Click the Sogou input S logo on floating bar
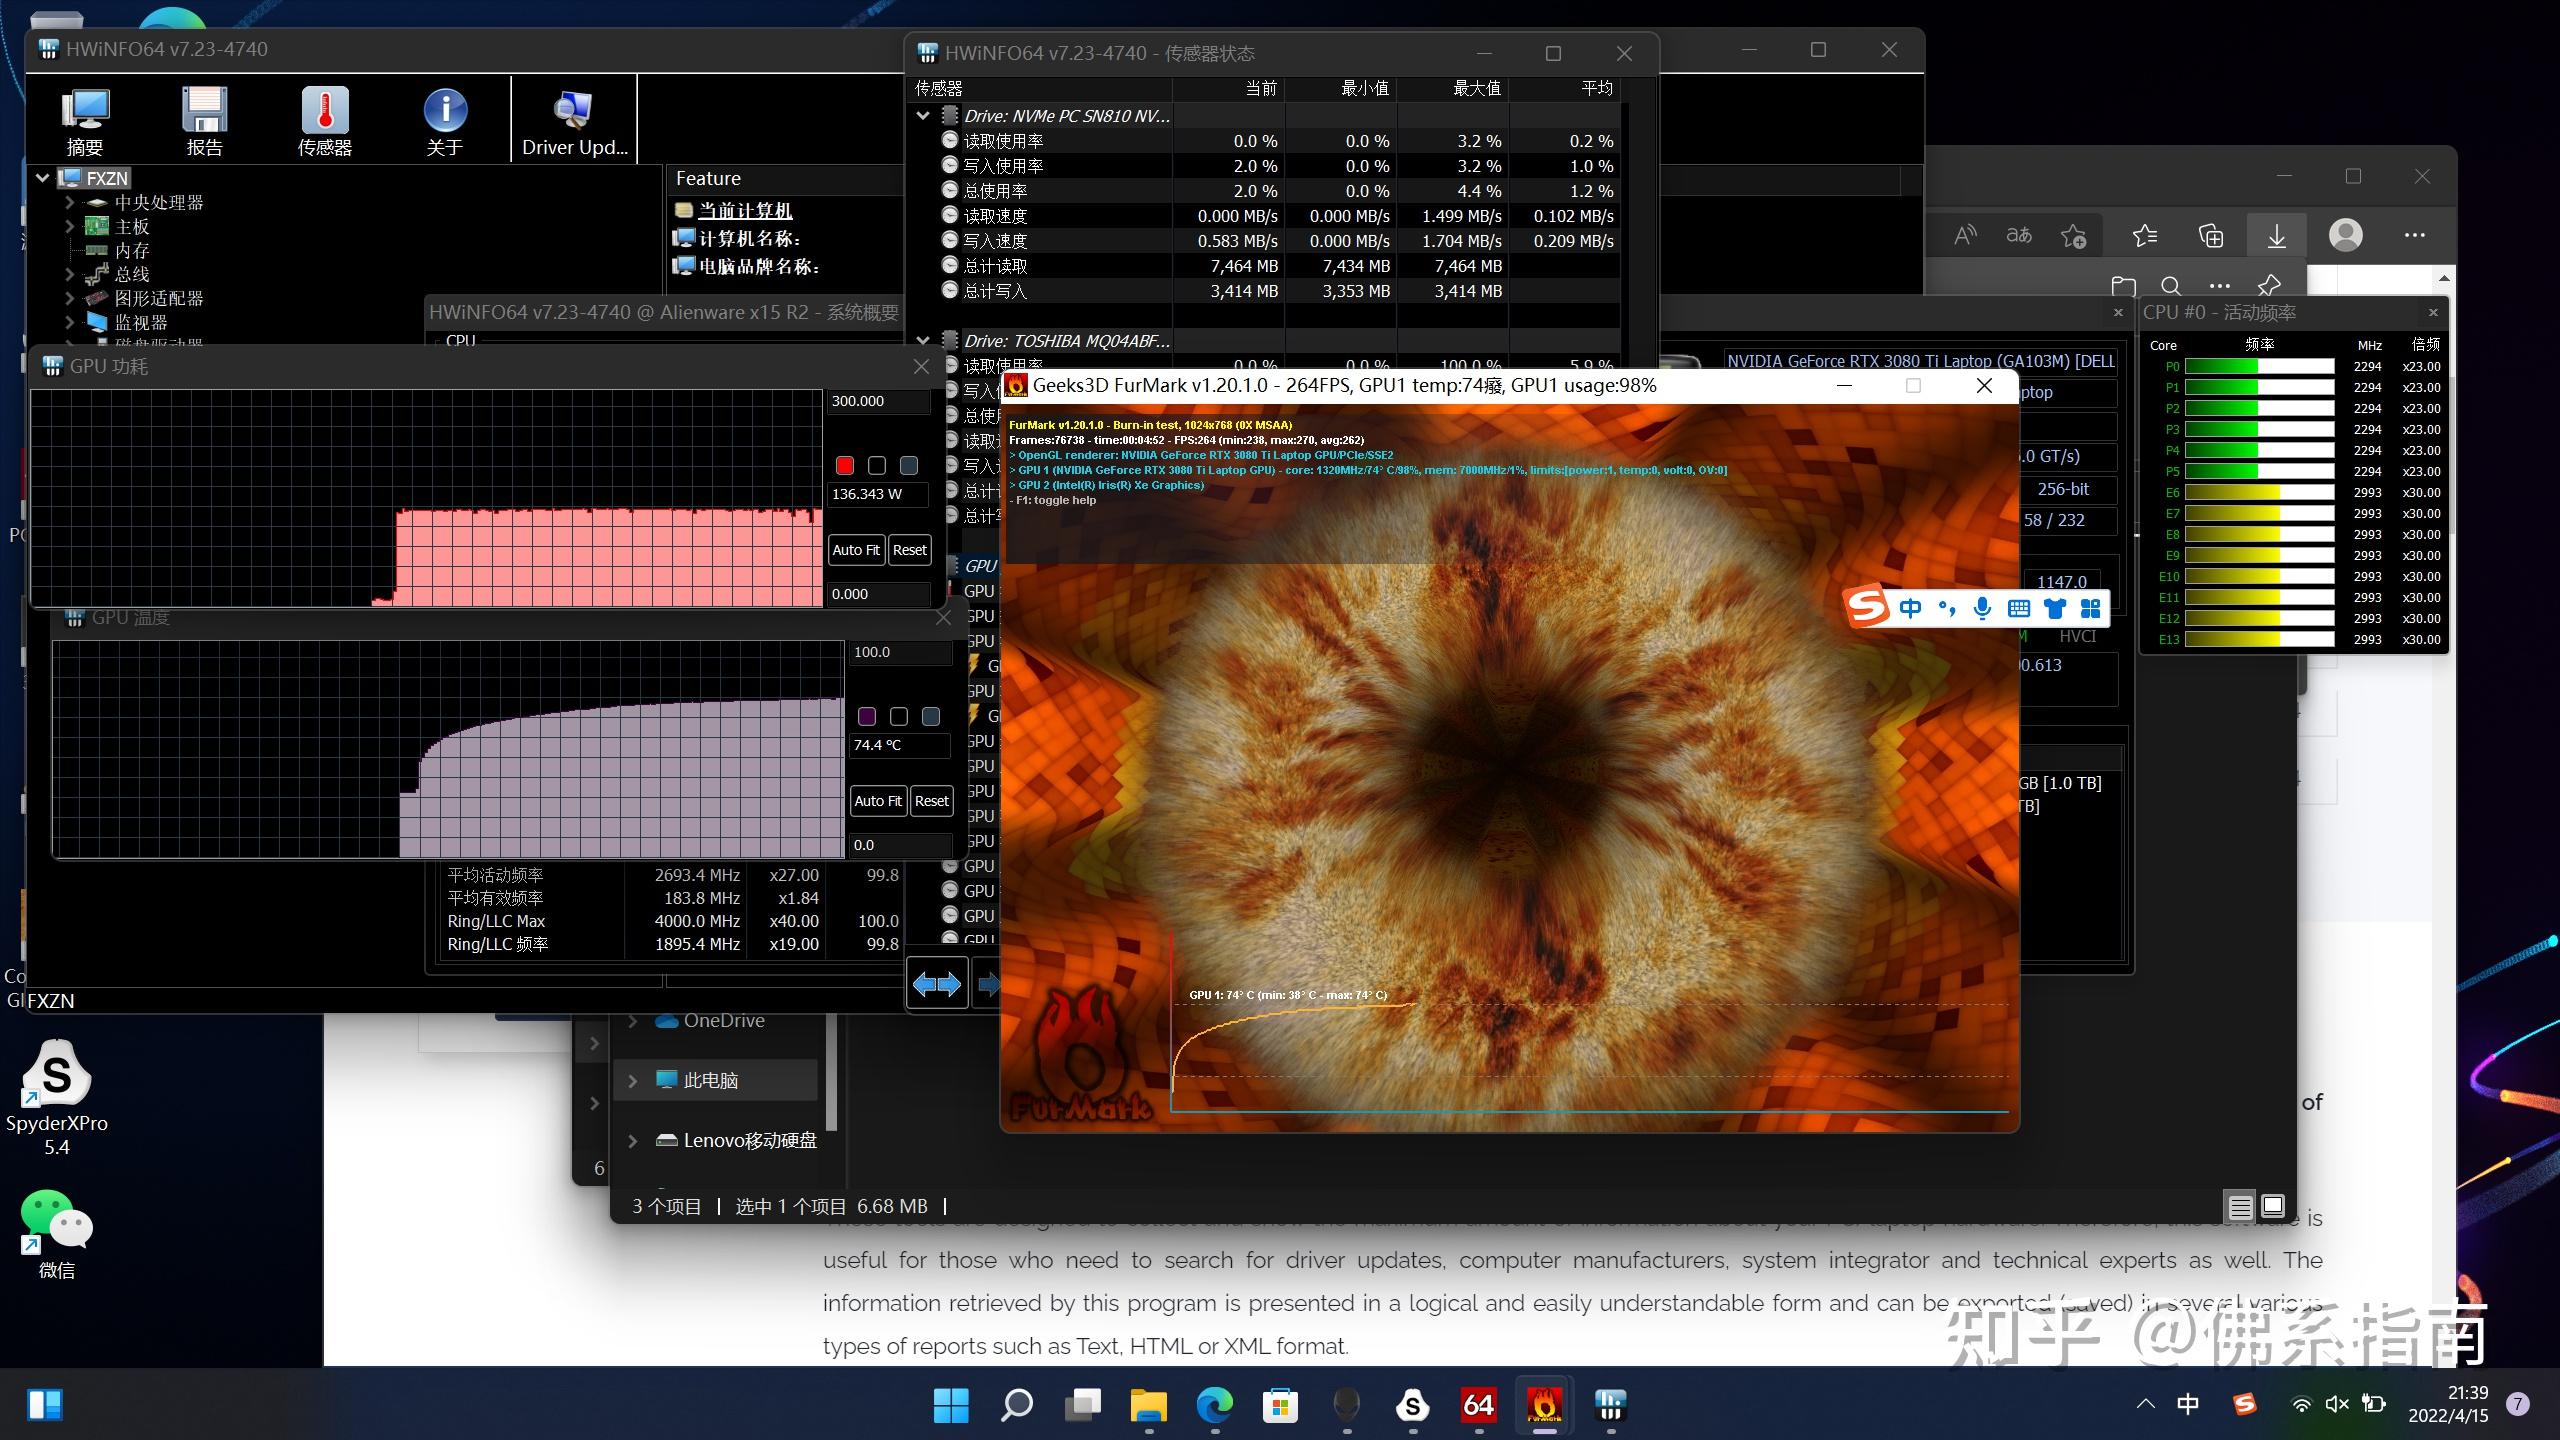 pos(1867,607)
